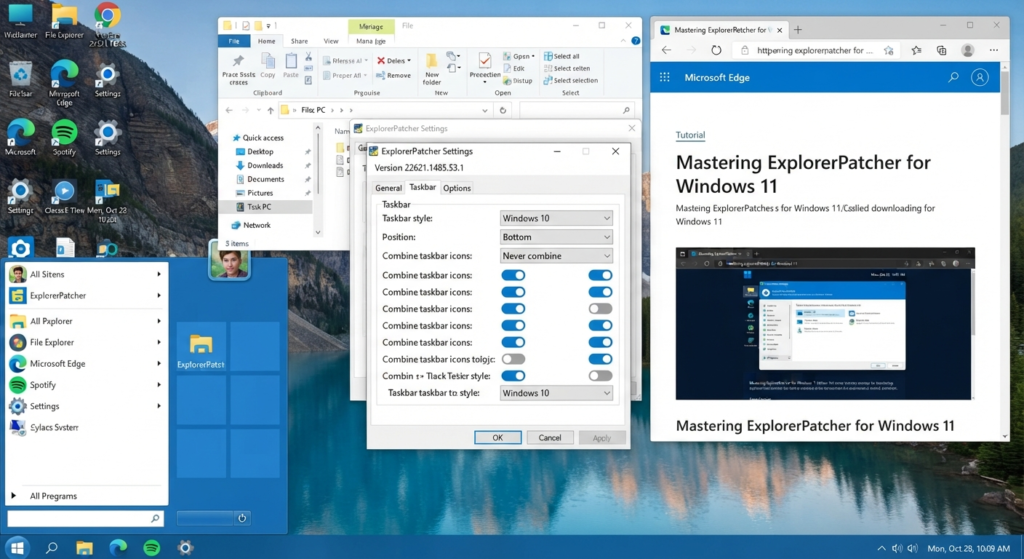
Task: Click the pin icon in File Explorer ribbon
Action: [x=238, y=61]
